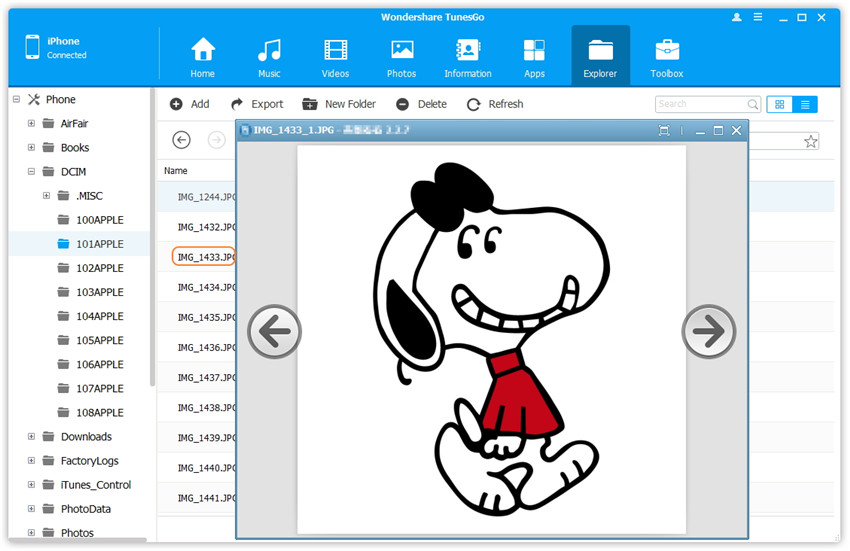Open the Apps section icon
The height and width of the screenshot is (551, 850).
pos(534,50)
